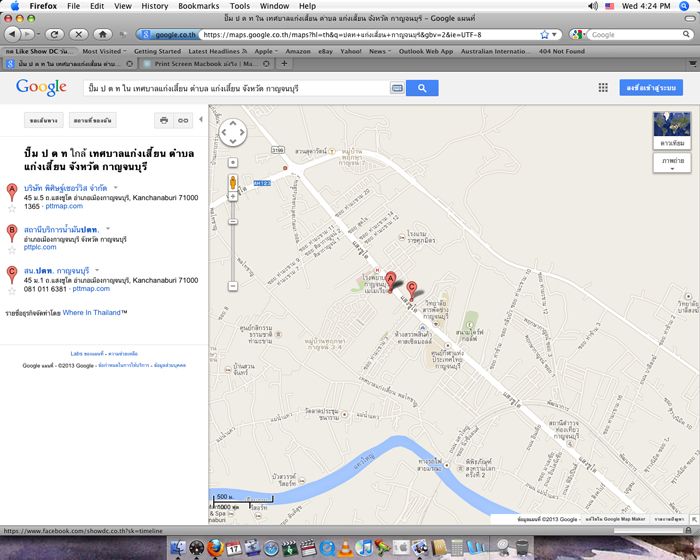Click the zoom out minus button
The height and width of the screenshot is (560, 700).
tap(233, 286)
